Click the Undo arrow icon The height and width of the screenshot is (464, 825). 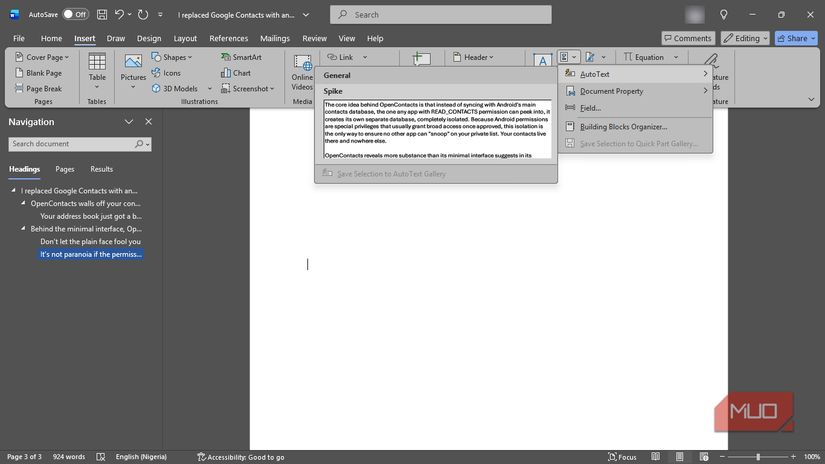[x=119, y=15]
